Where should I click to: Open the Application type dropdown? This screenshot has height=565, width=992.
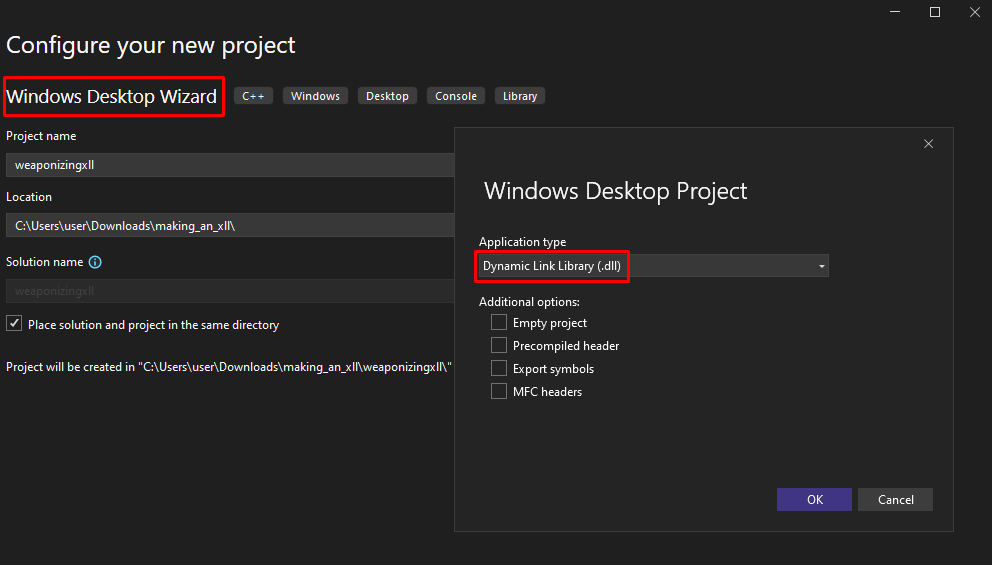pos(653,266)
